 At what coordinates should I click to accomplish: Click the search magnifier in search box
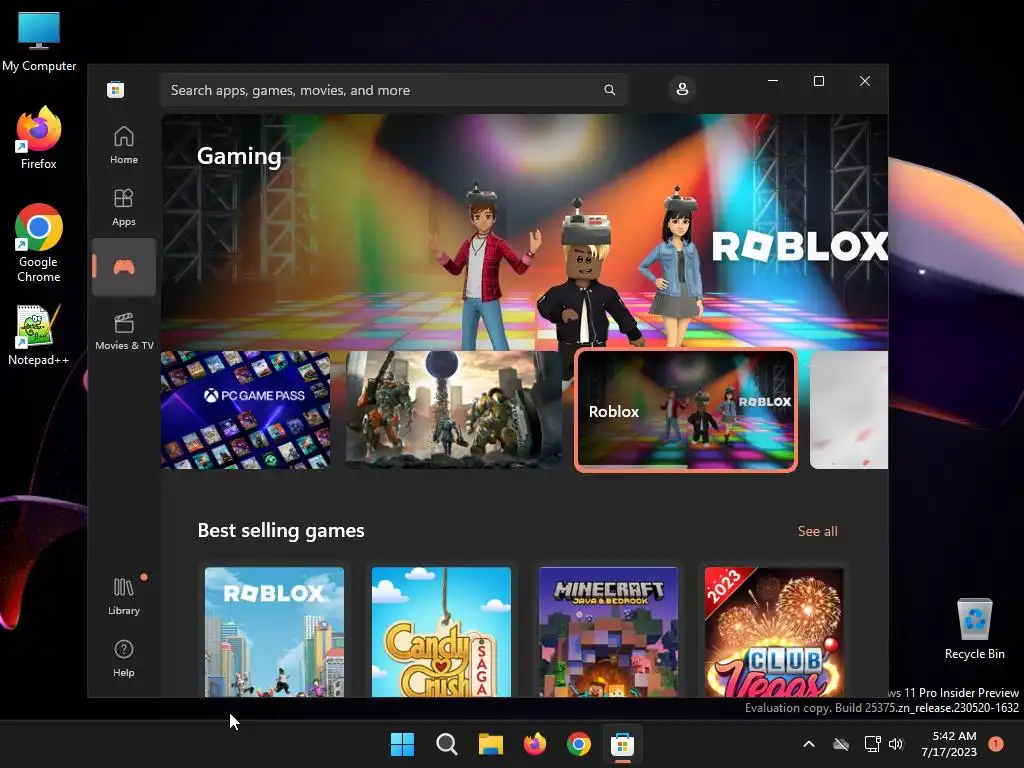tap(609, 90)
